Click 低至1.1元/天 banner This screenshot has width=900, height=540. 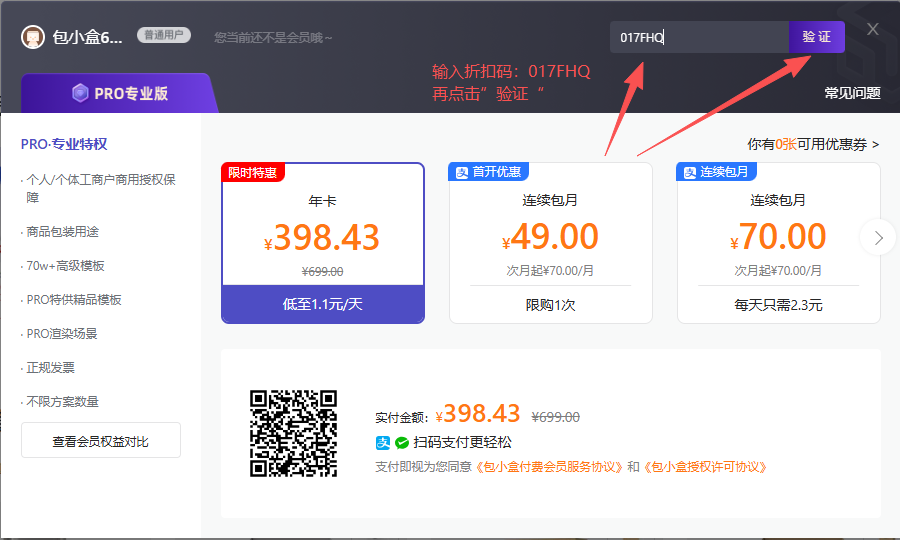(x=323, y=304)
